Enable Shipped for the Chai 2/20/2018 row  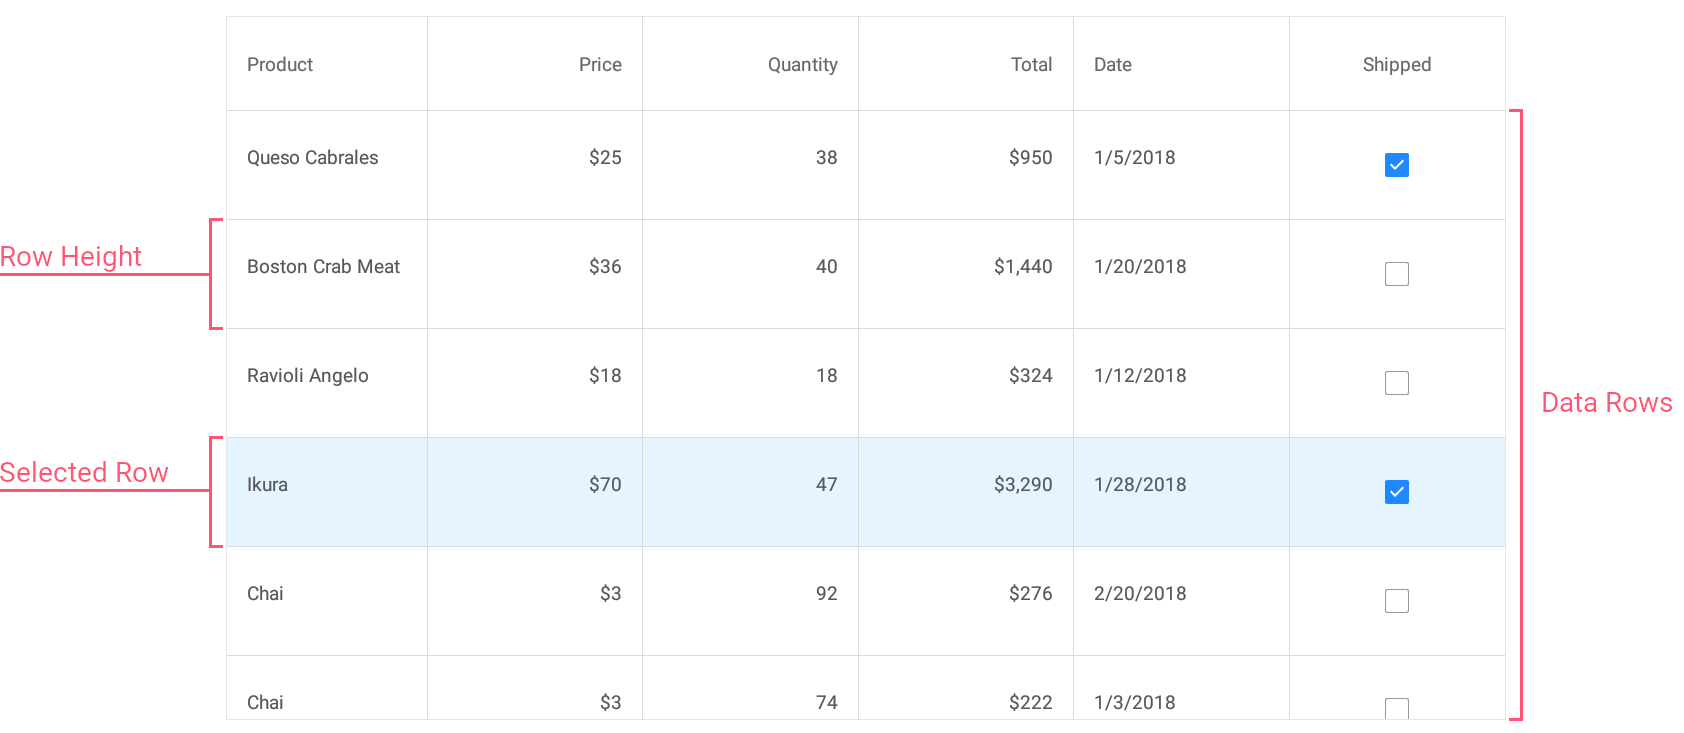tap(1397, 601)
